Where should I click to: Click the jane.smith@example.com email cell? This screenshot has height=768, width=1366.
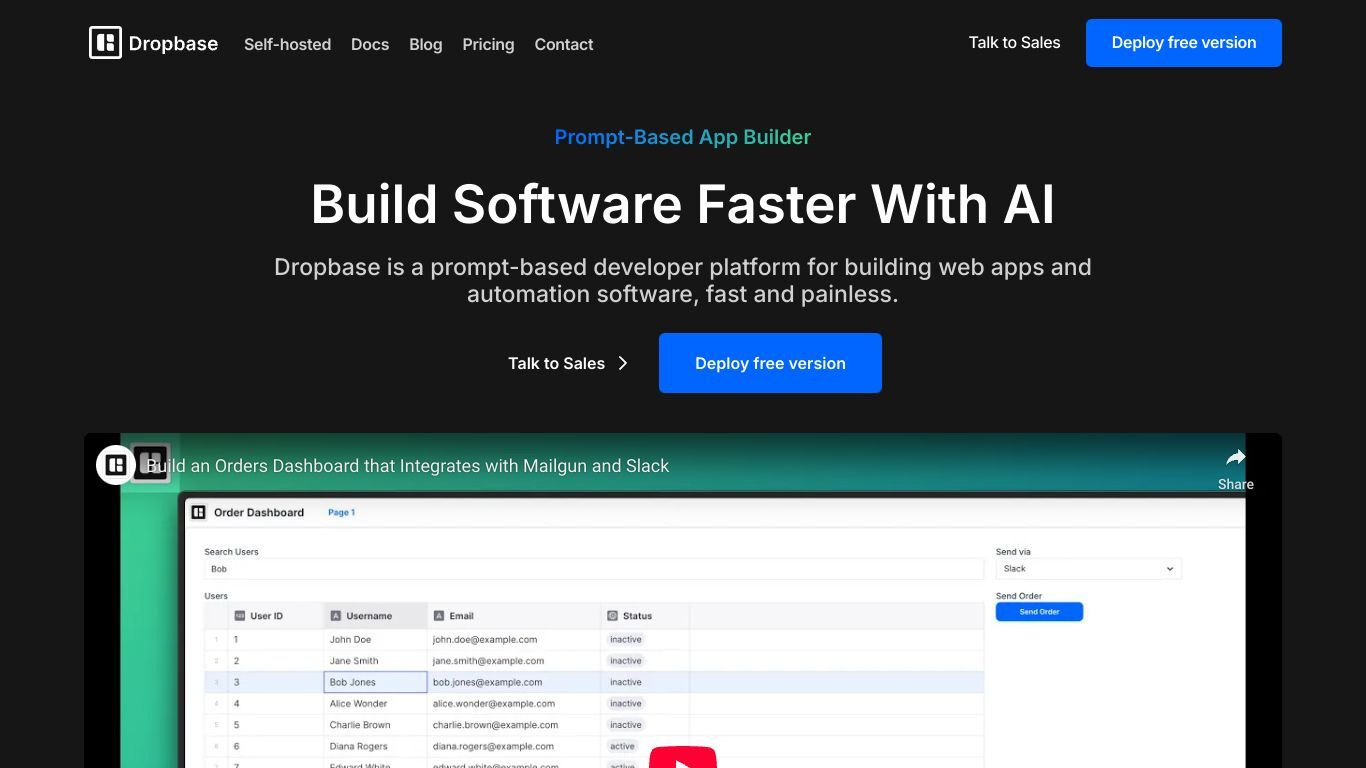(x=515, y=661)
